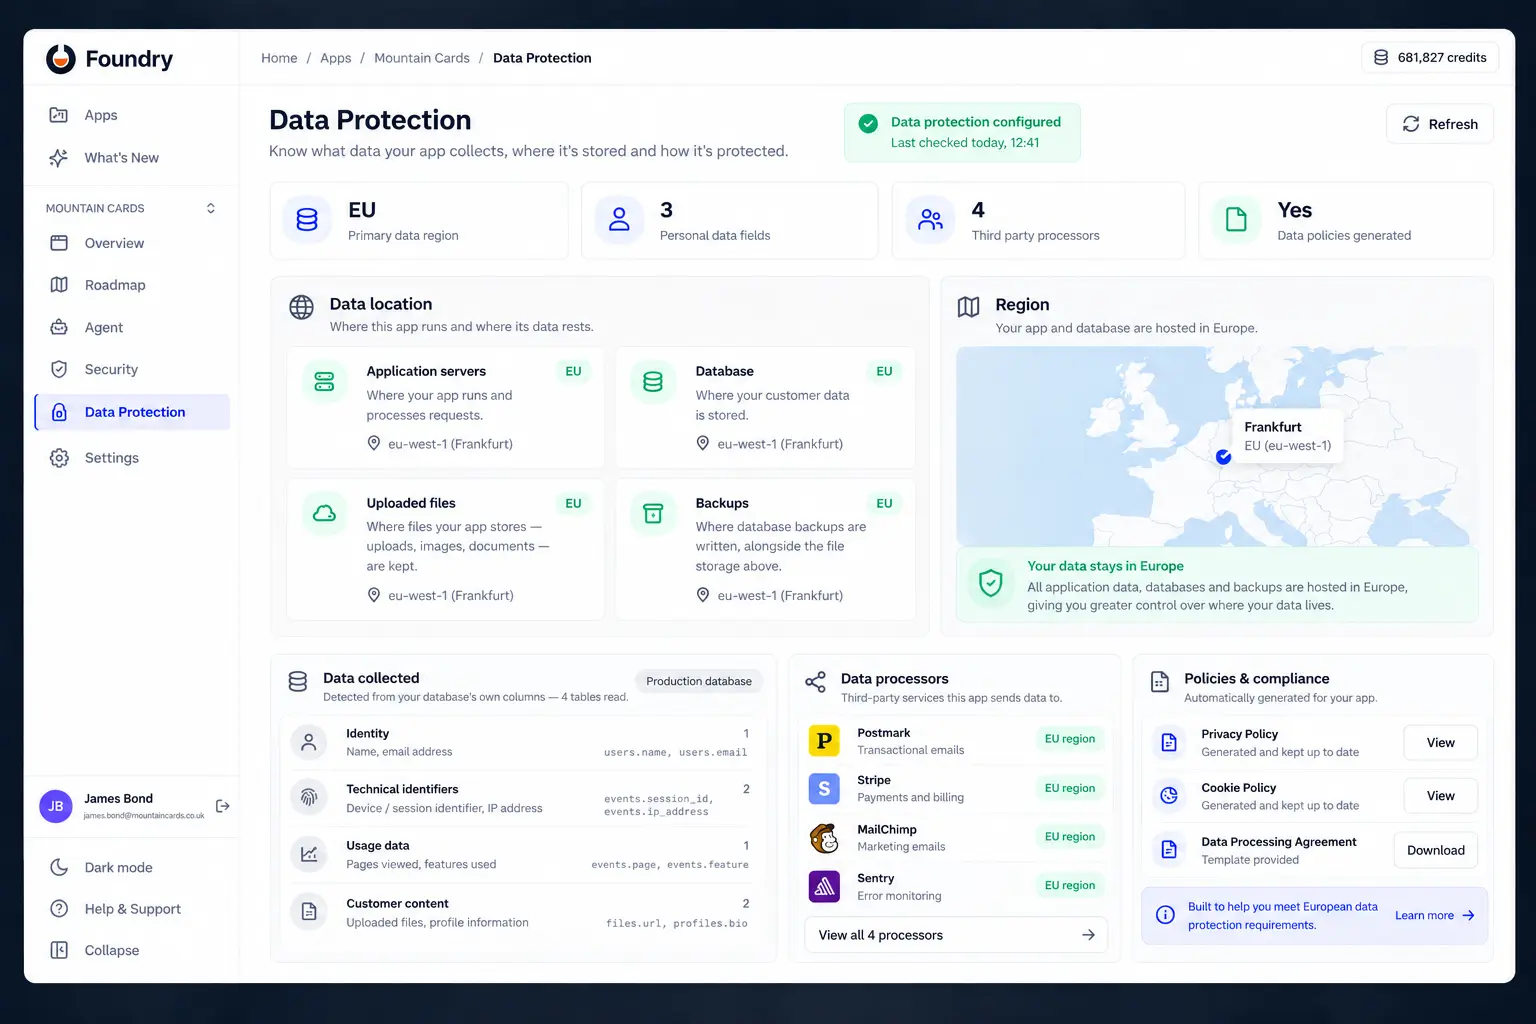Click the Usage data chart icon

(309, 855)
